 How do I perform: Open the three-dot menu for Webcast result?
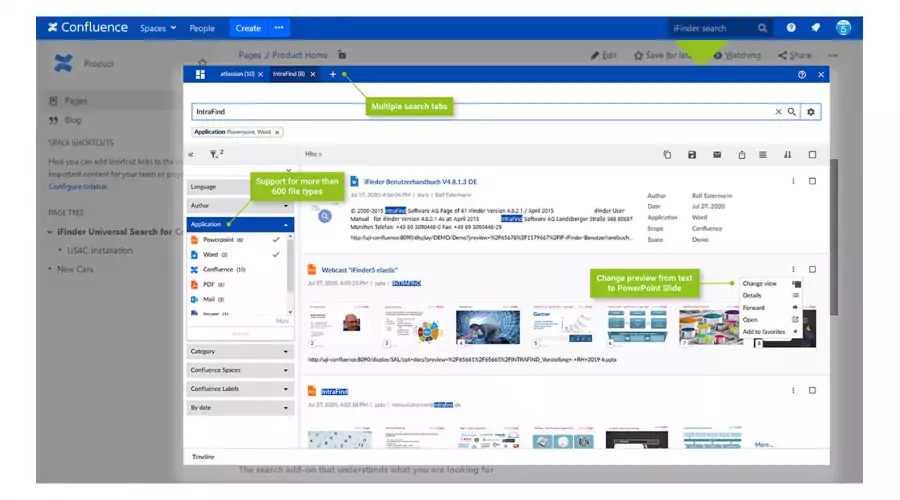(793, 269)
